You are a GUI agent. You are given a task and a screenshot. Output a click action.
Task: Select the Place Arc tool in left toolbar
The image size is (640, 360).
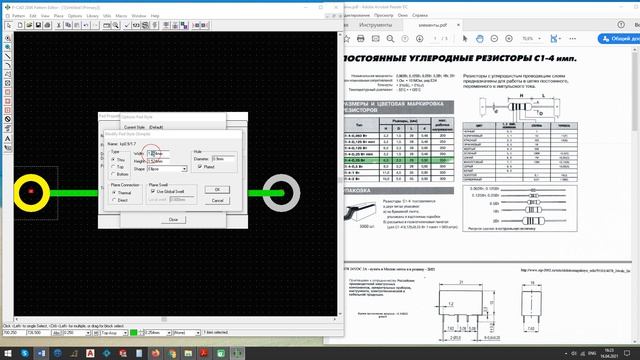click(8, 65)
